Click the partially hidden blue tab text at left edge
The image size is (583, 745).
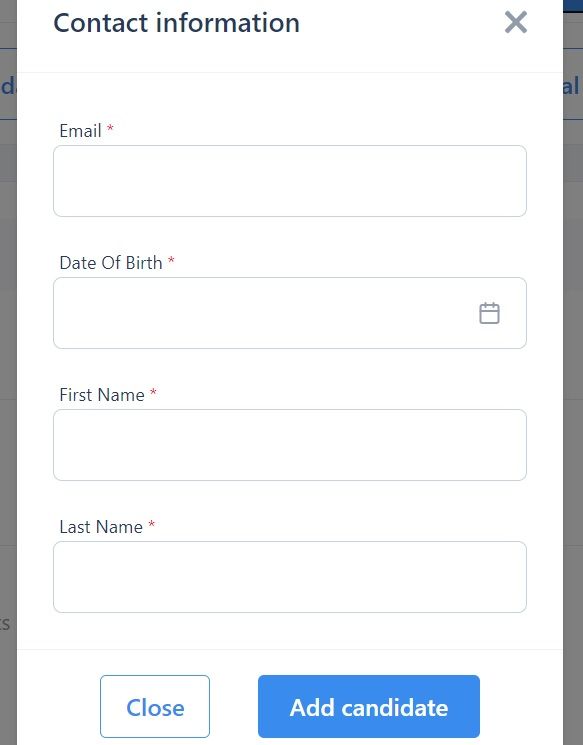[x=8, y=86]
